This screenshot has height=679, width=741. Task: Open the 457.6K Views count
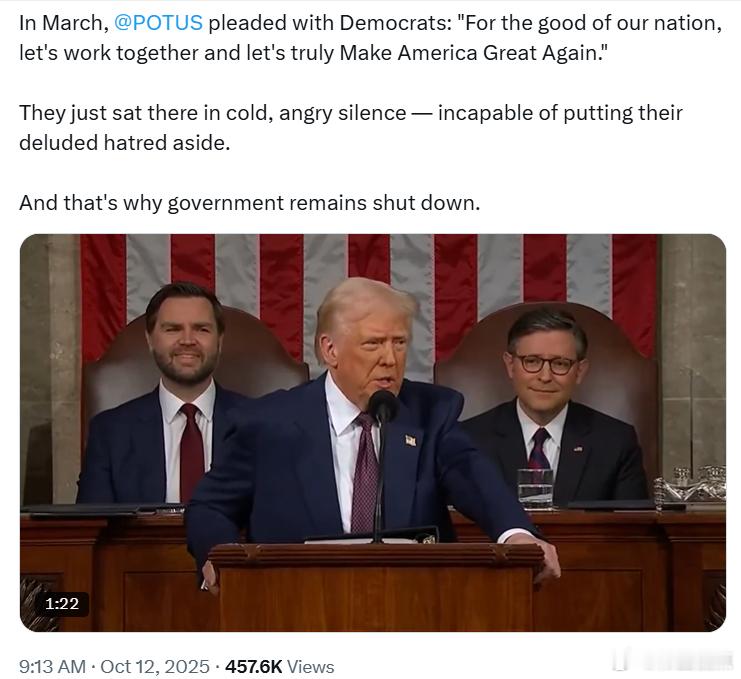click(x=279, y=667)
